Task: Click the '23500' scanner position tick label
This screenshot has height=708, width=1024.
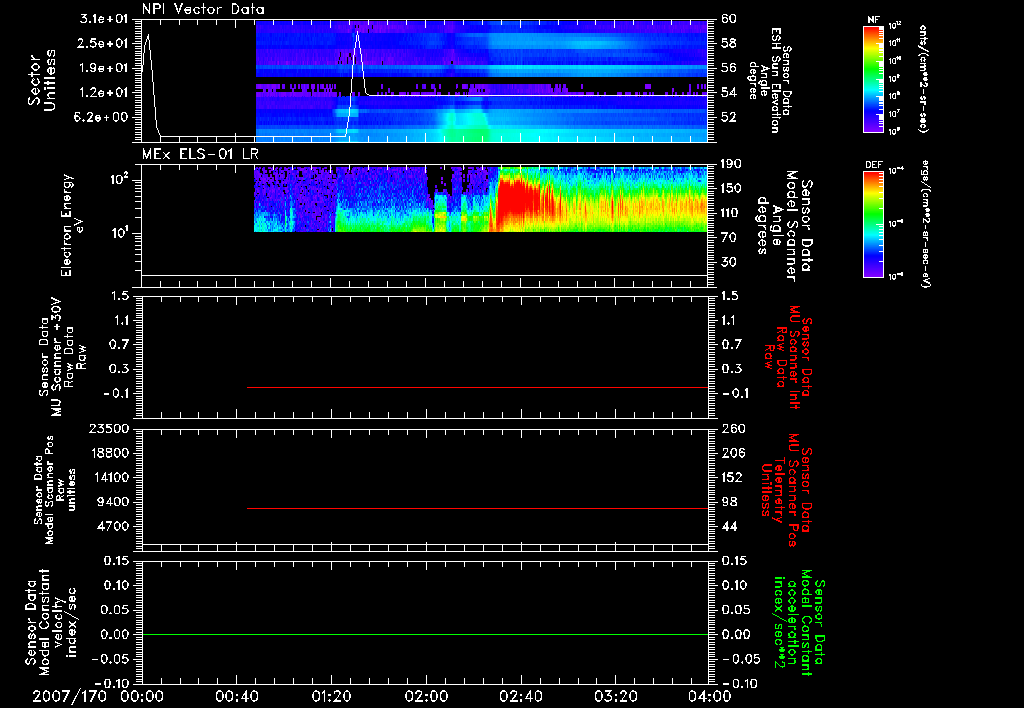Action: point(109,428)
